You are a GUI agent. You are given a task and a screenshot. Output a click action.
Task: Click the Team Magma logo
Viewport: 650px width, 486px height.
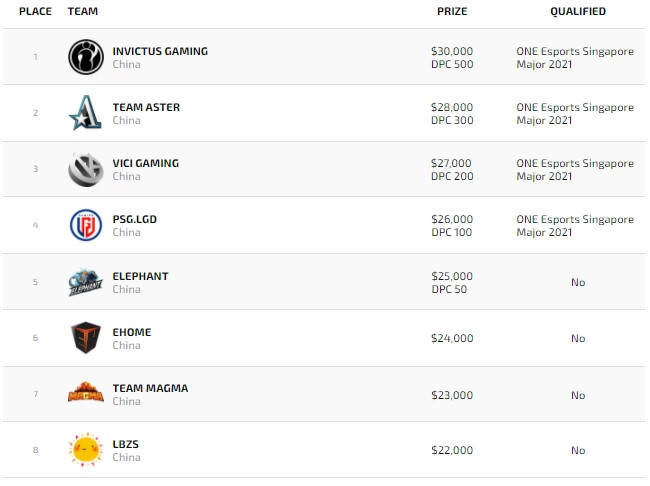(x=85, y=395)
